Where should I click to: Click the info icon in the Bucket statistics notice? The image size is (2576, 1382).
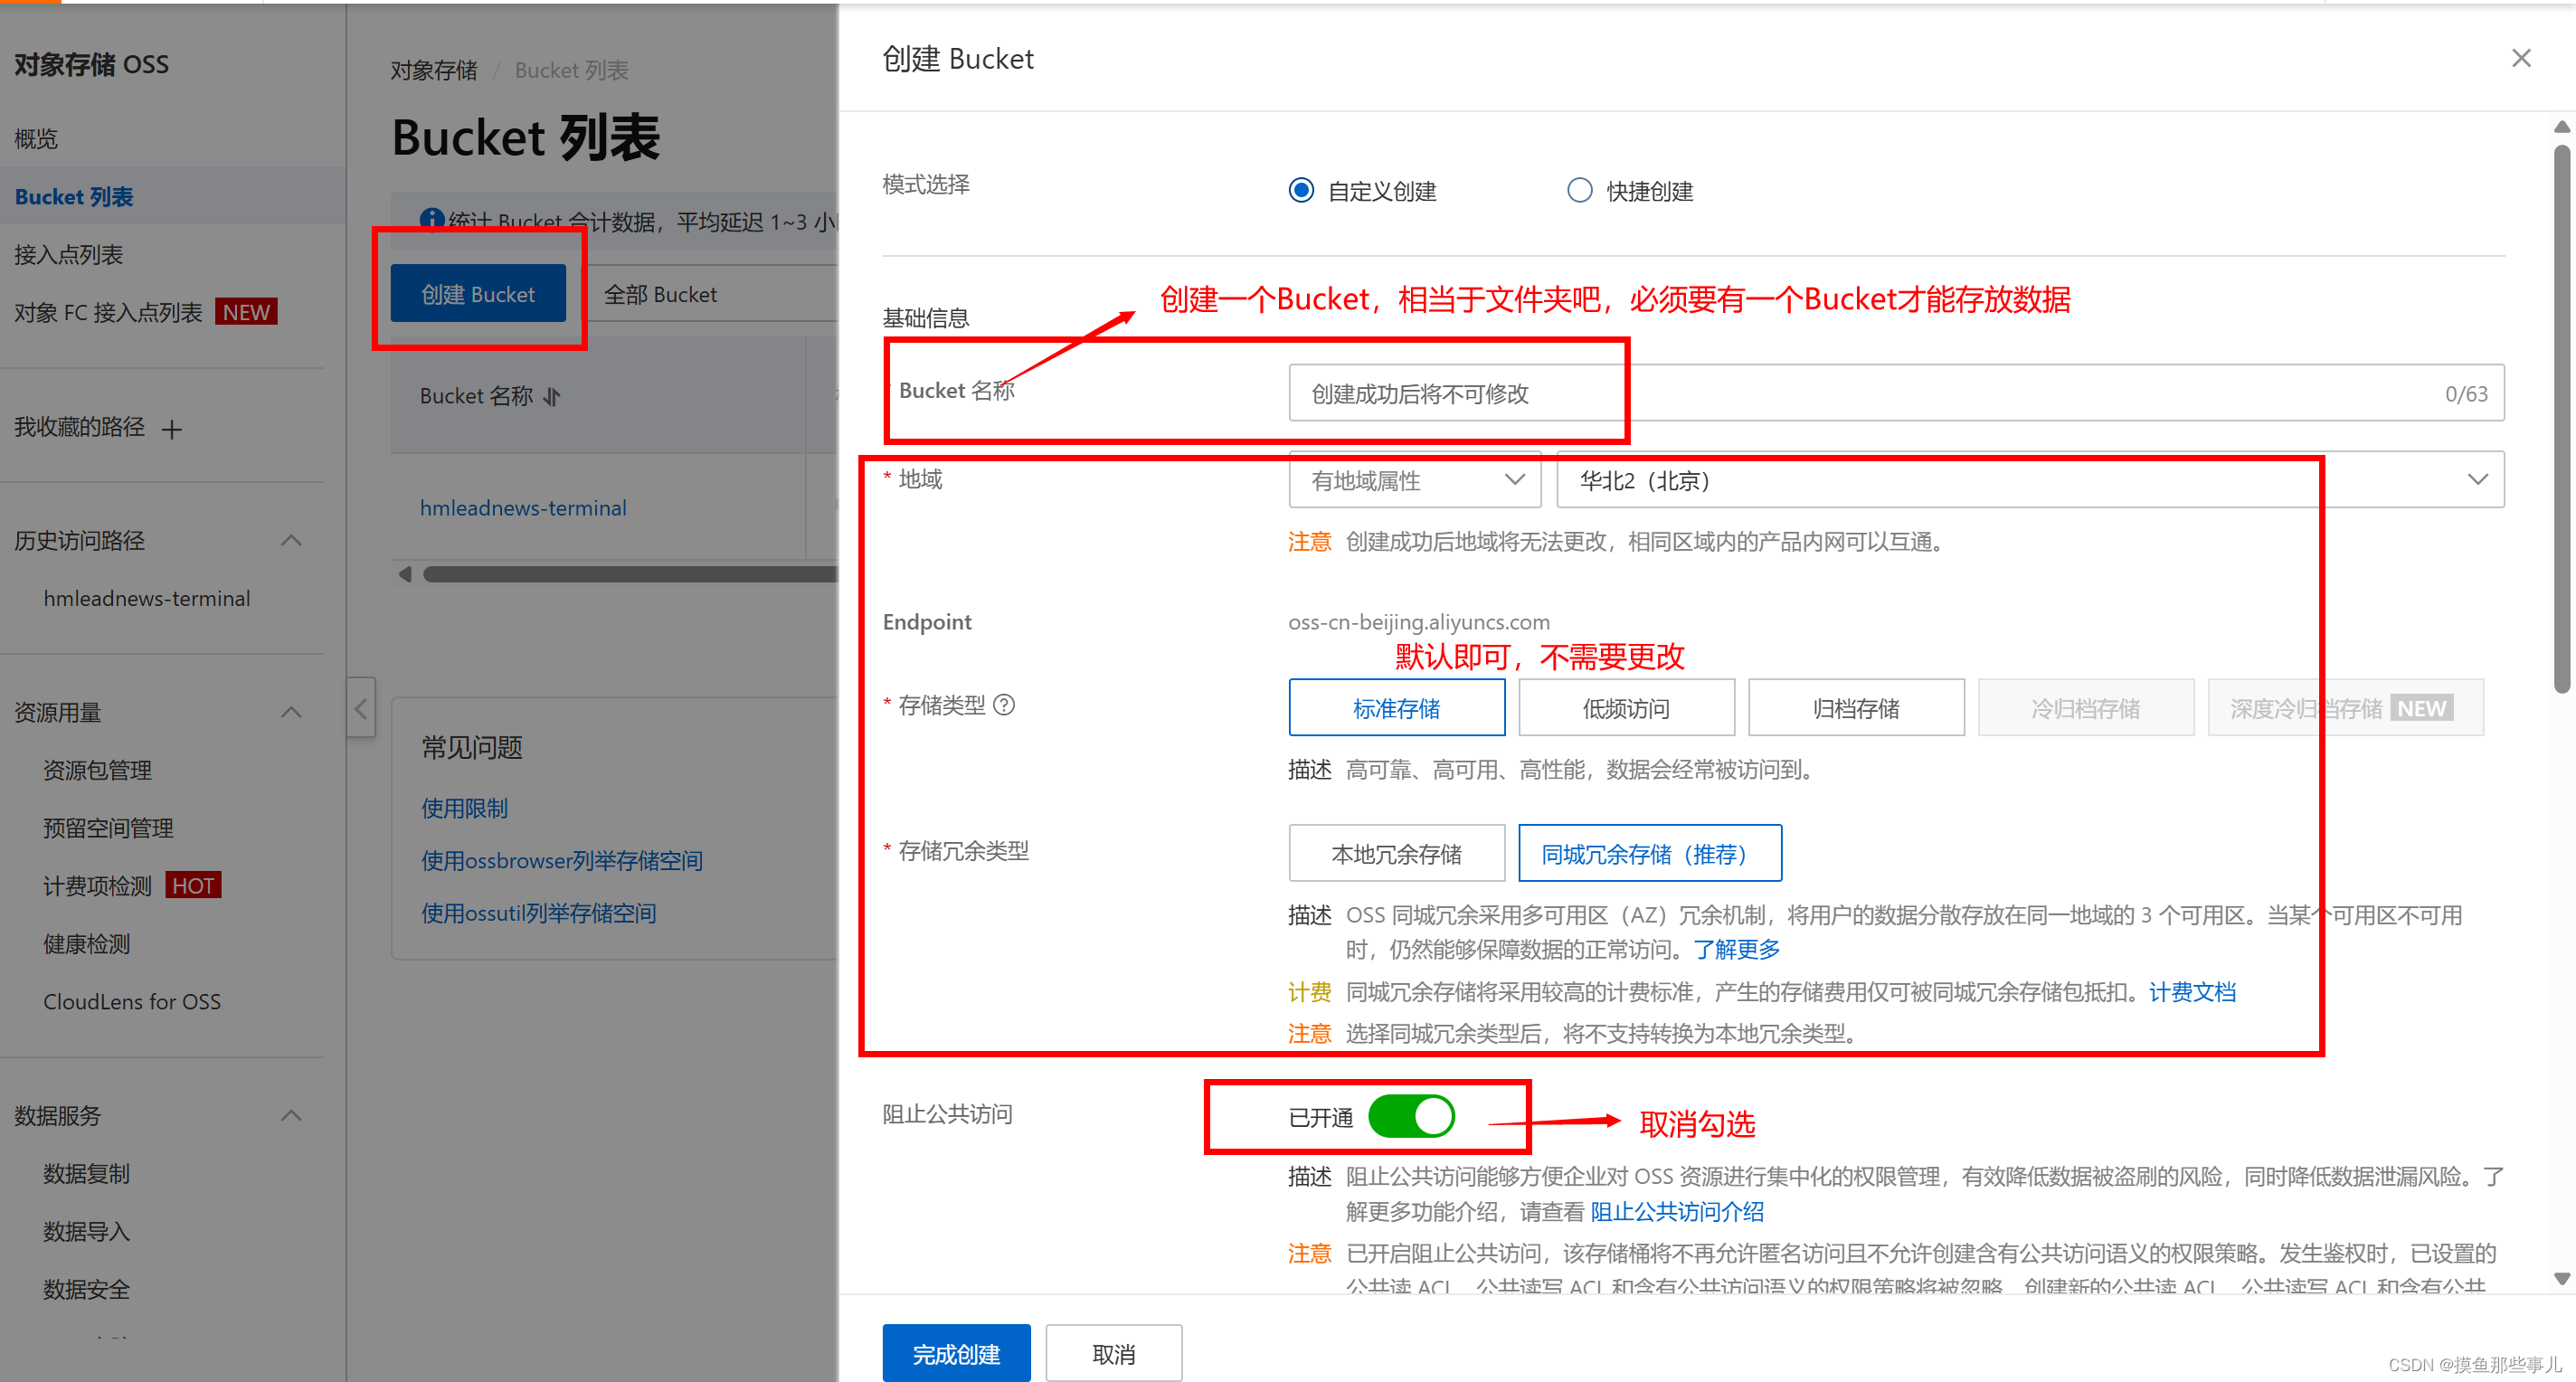pyautogui.click(x=432, y=218)
